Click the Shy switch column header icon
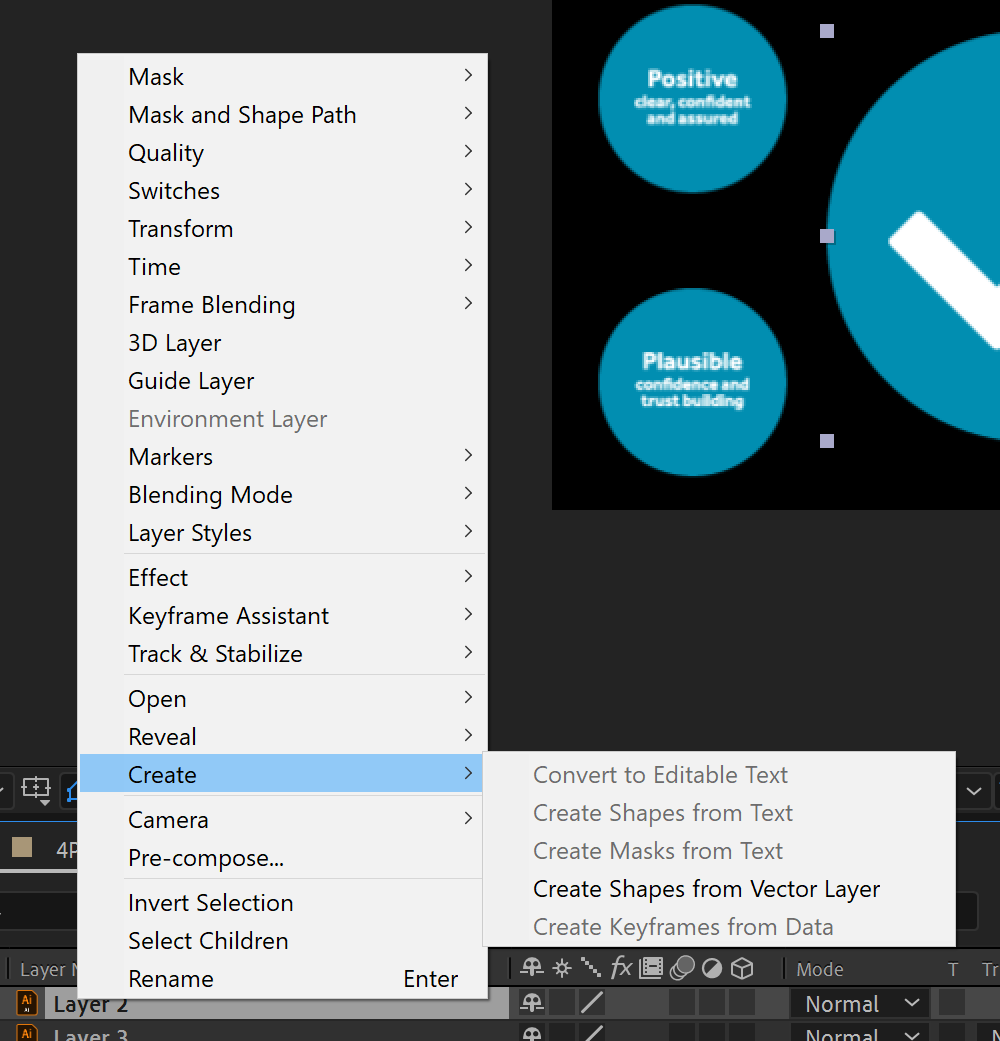Screen dimensions: 1000x1041 point(532,968)
